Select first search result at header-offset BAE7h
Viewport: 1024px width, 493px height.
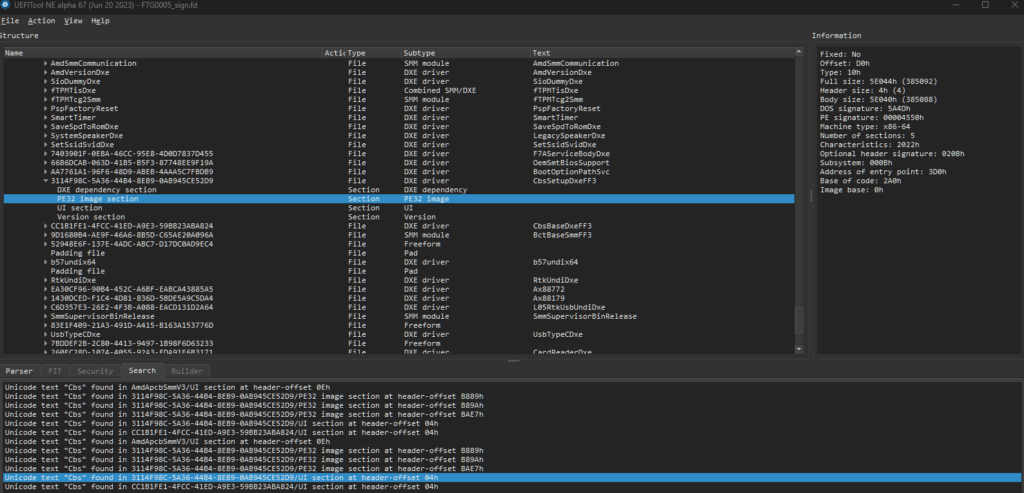click(511, 414)
